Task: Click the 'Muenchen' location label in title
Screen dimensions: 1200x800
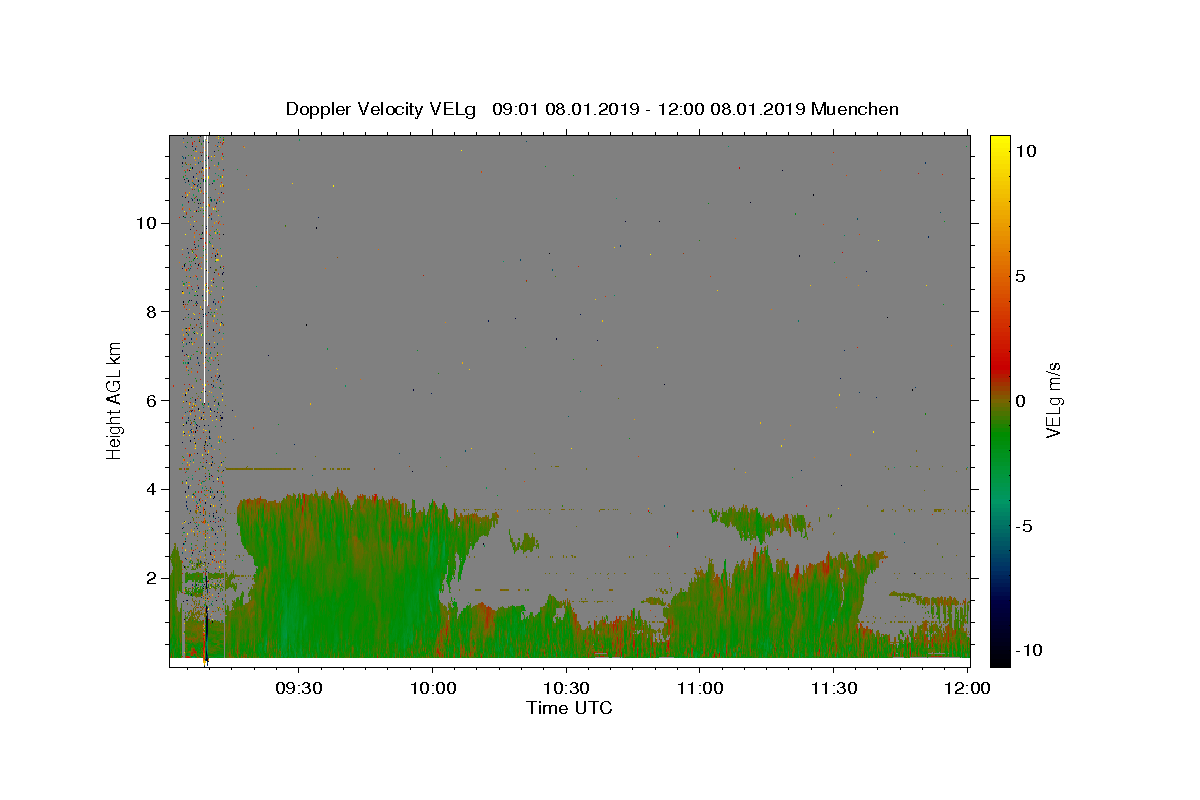Action: [855, 109]
